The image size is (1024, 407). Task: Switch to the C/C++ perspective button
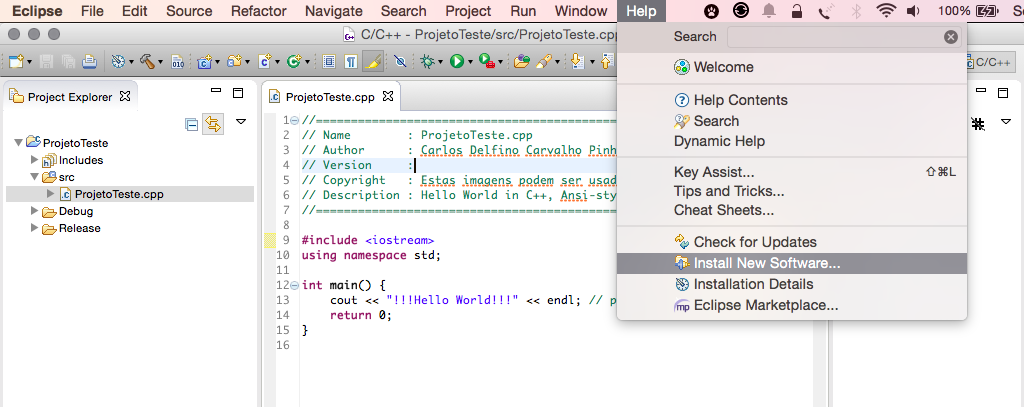pos(990,62)
